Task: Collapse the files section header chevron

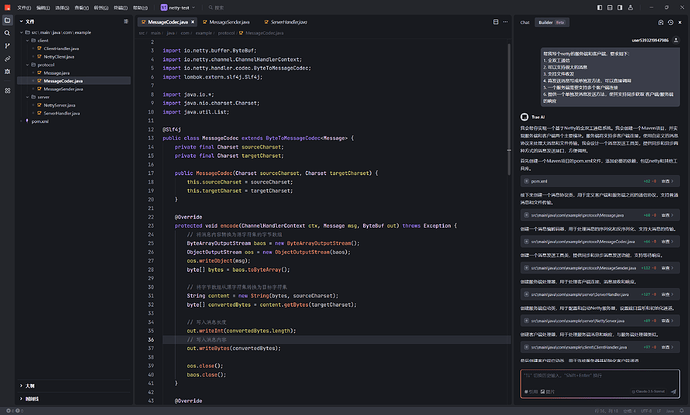Action: [21, 21]
